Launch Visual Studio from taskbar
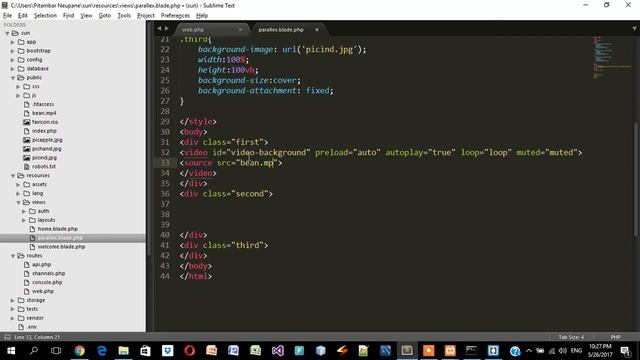 pos(278,351)
